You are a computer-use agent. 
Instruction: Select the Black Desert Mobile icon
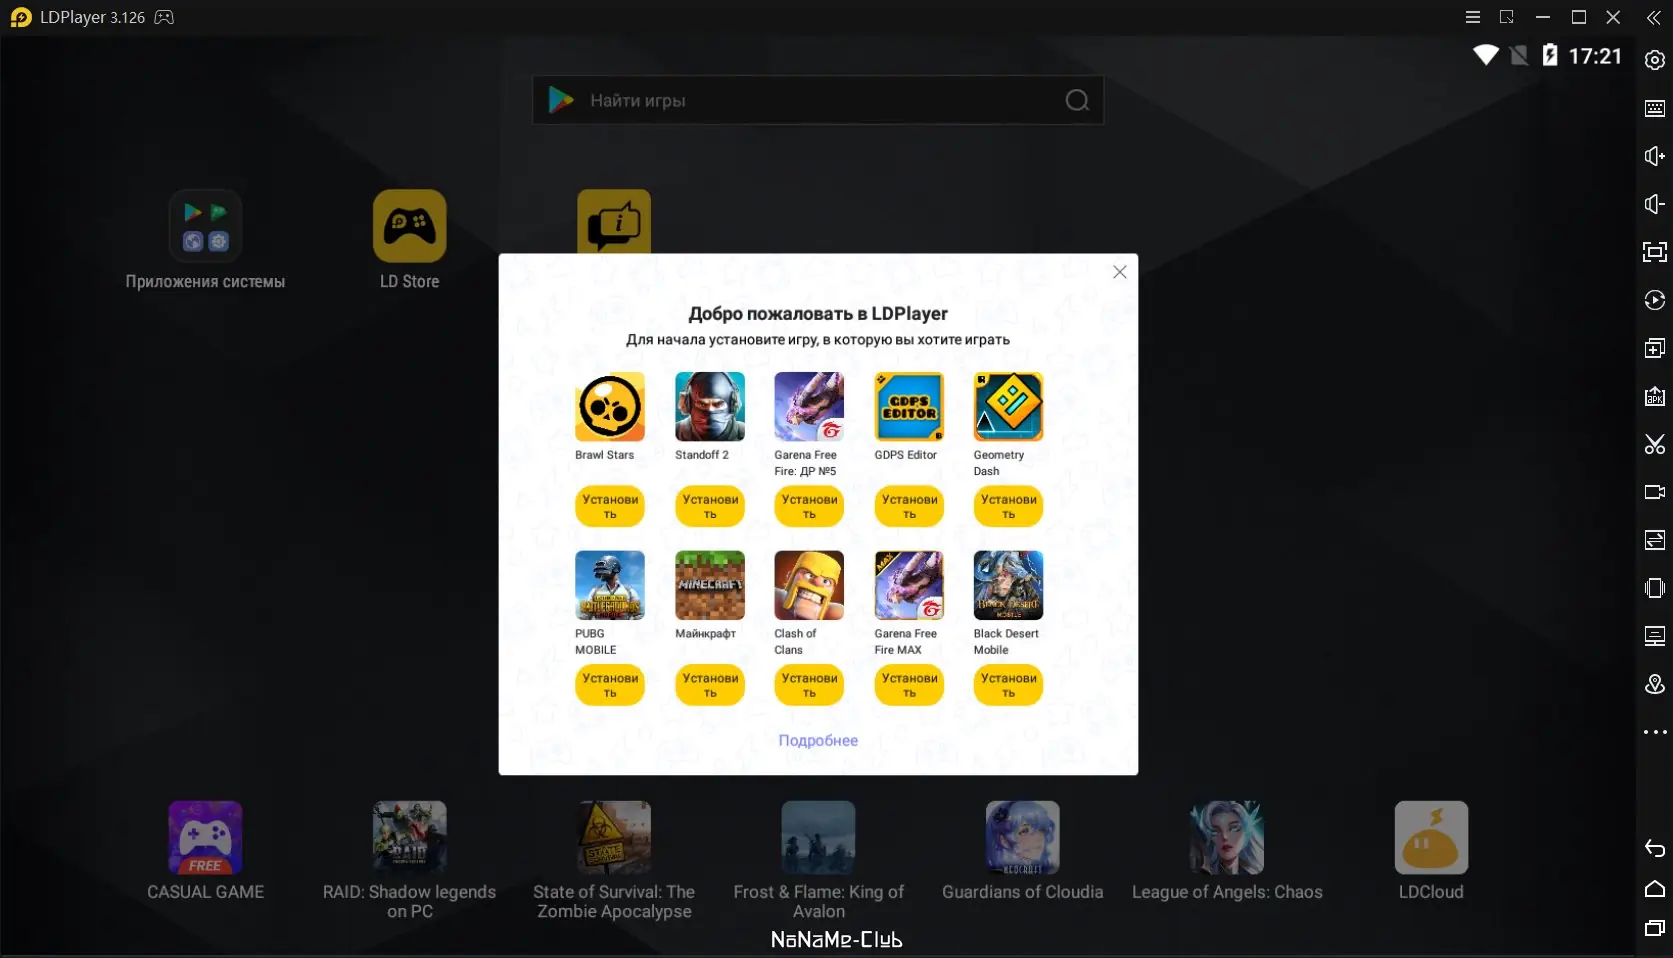coord(1008,585)
